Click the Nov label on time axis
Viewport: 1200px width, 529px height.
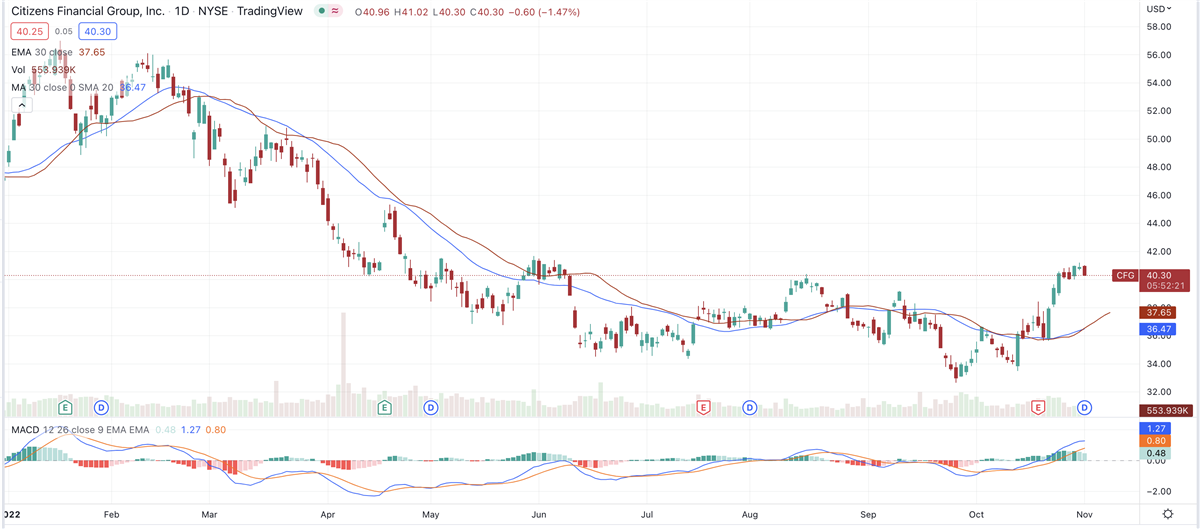pos(1085,514)
